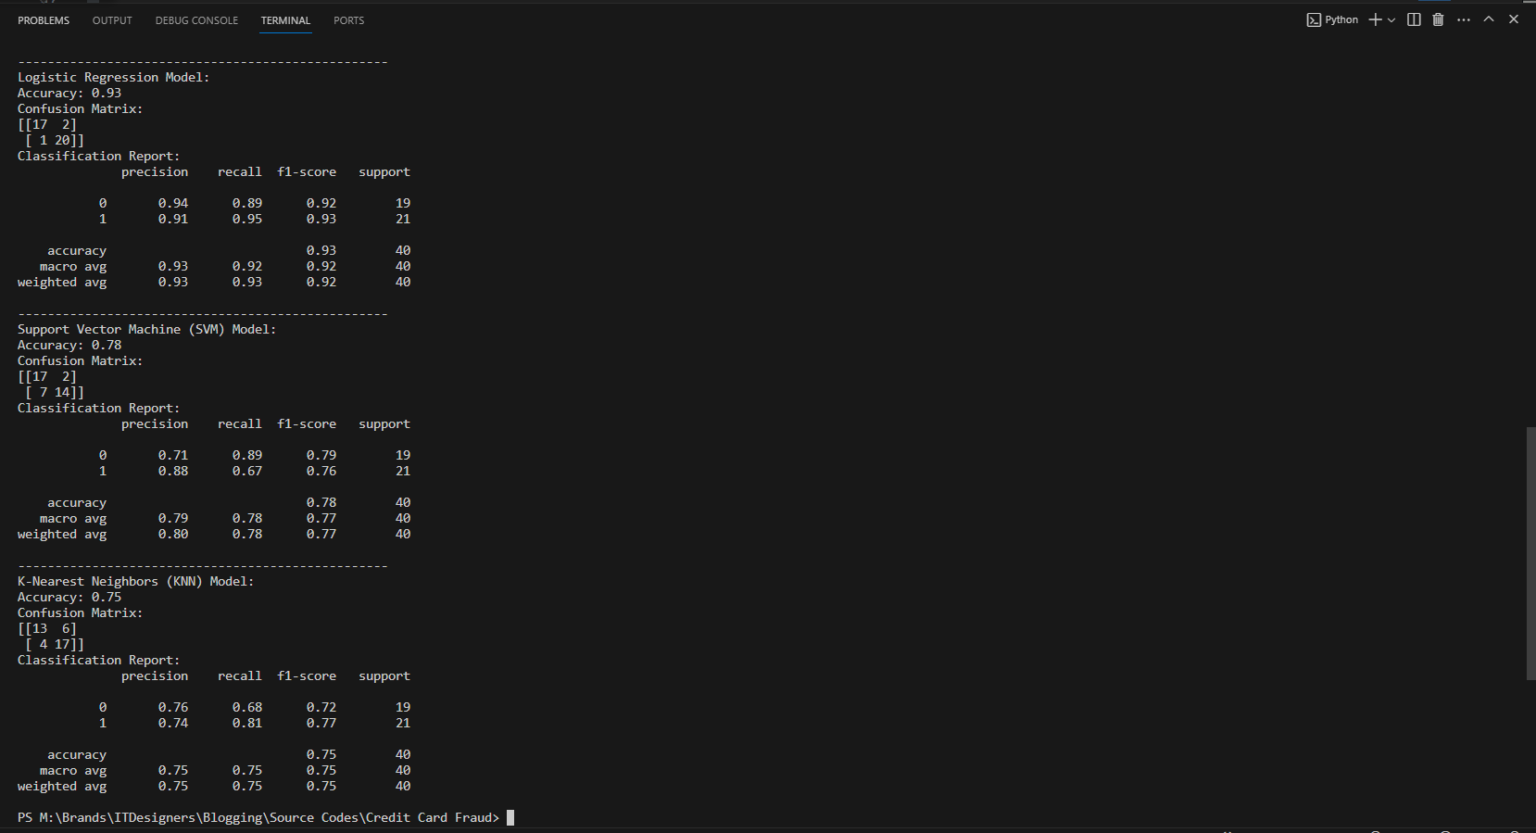Split the terminal using the split icon

pos(1413,19)
